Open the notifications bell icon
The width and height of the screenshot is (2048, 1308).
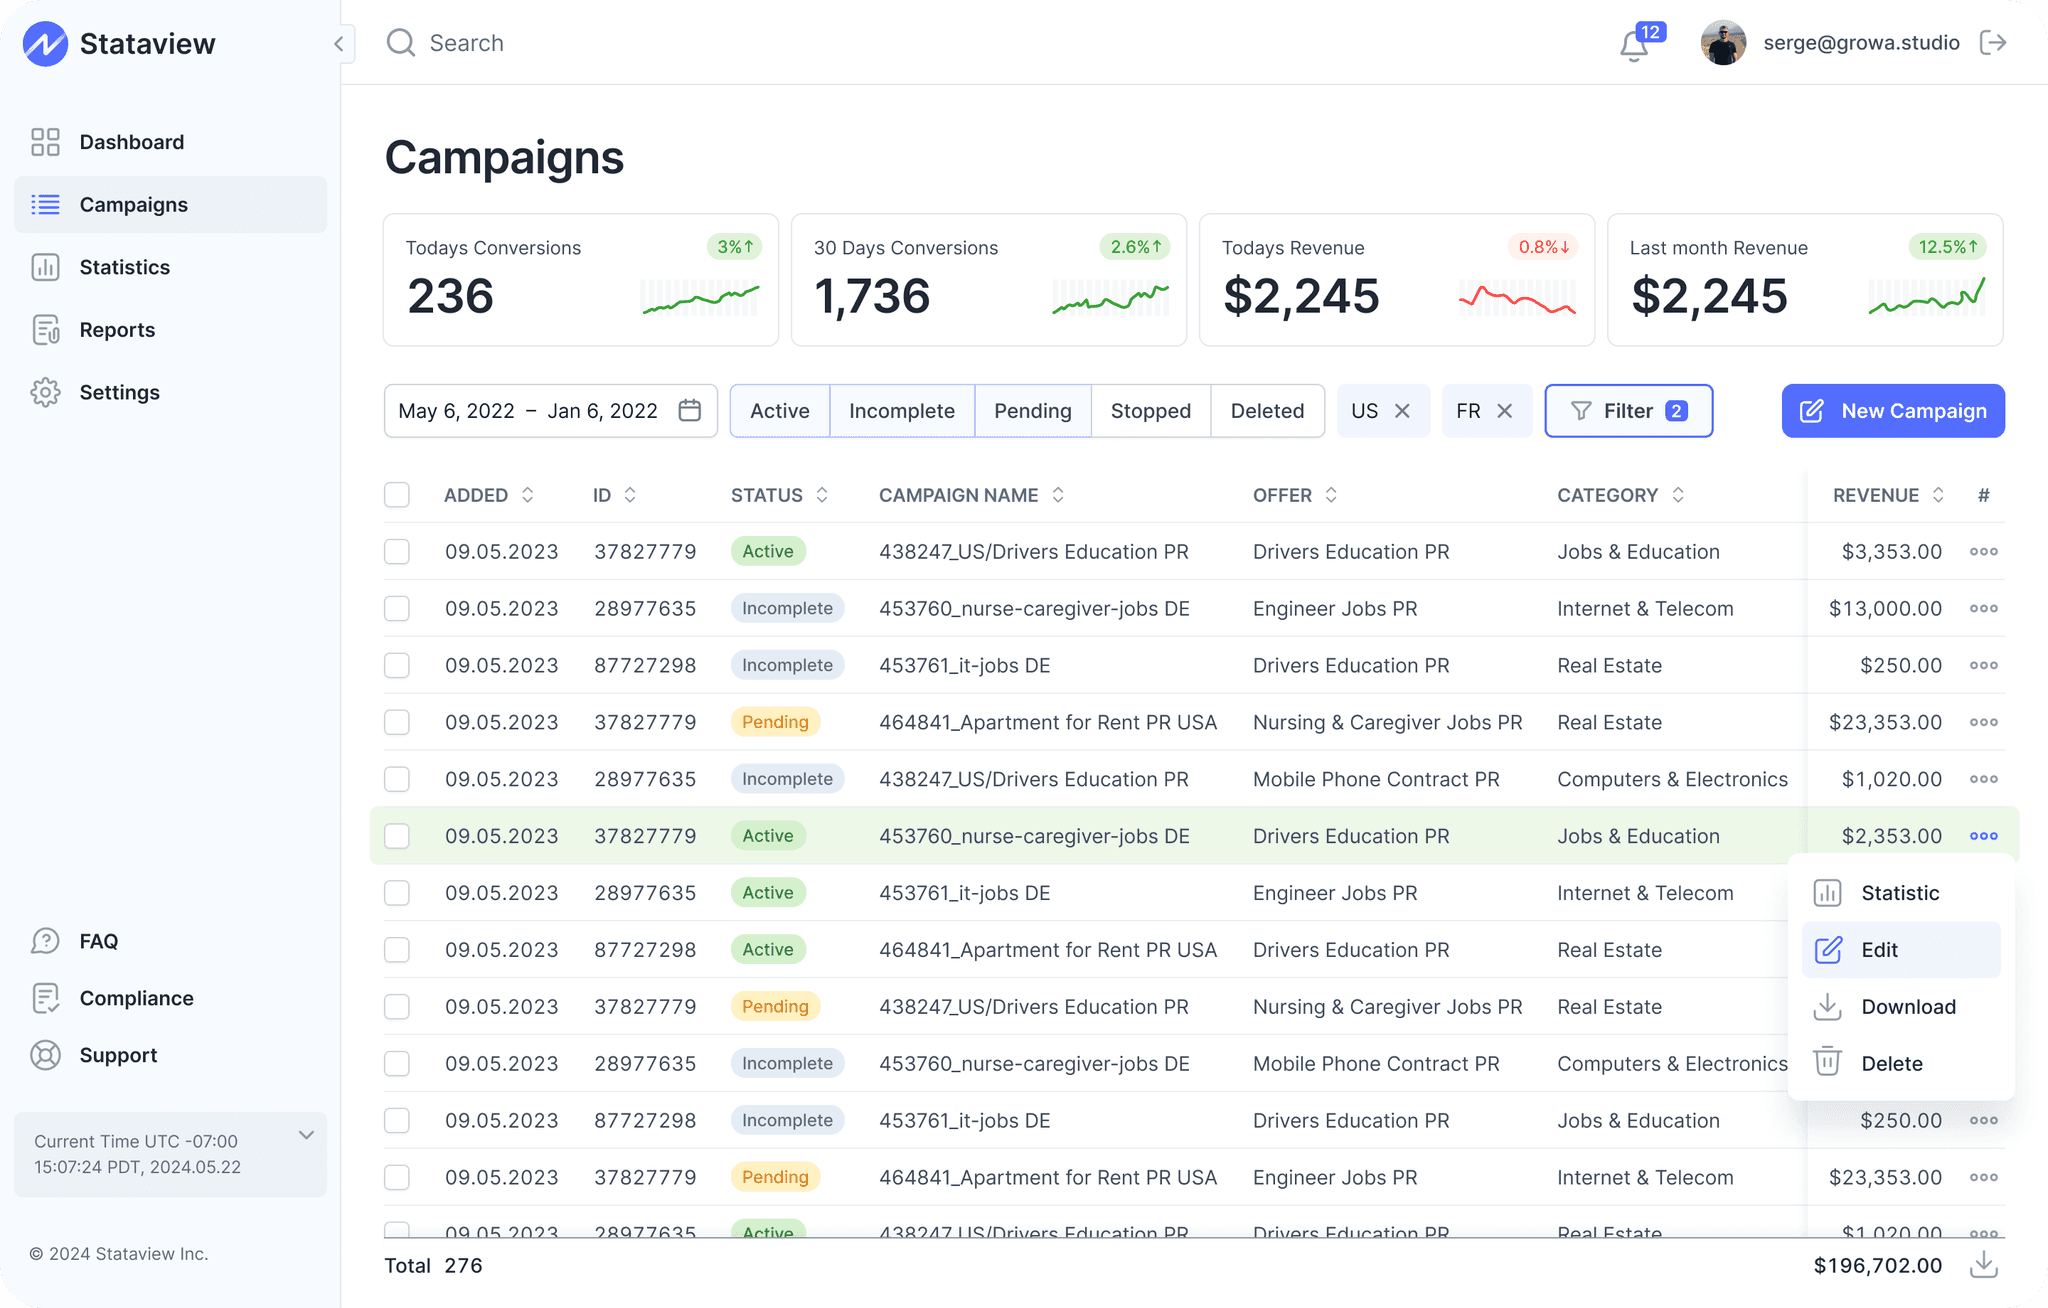coord(1634,45)
